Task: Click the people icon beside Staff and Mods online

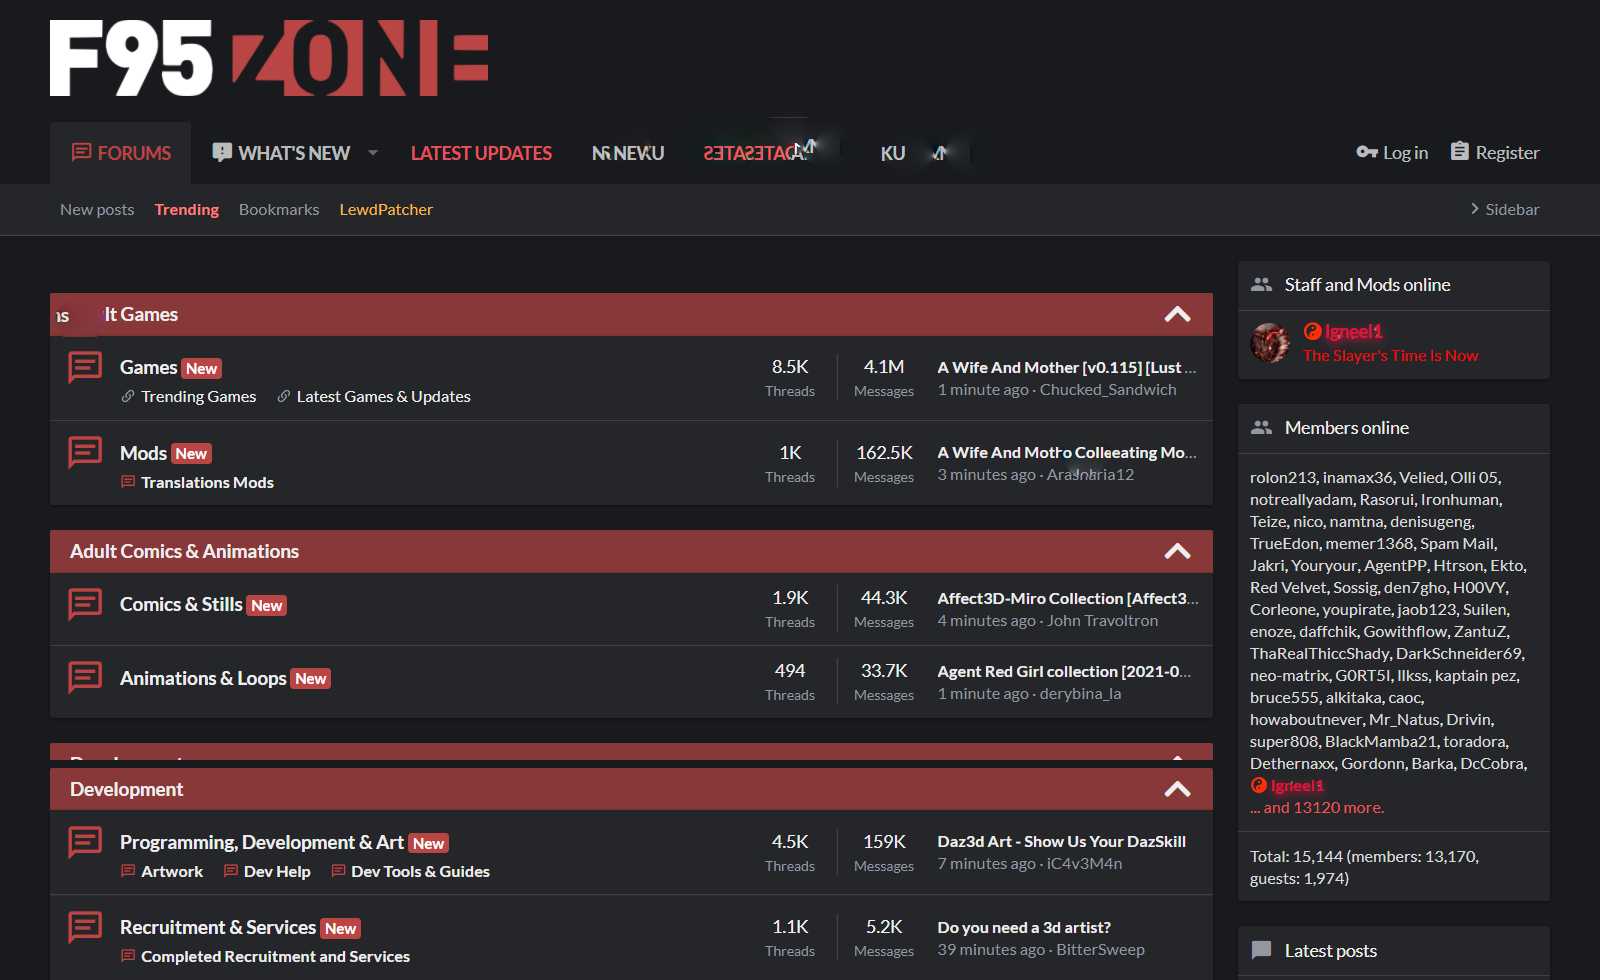Action: [x=1262, y=285]
